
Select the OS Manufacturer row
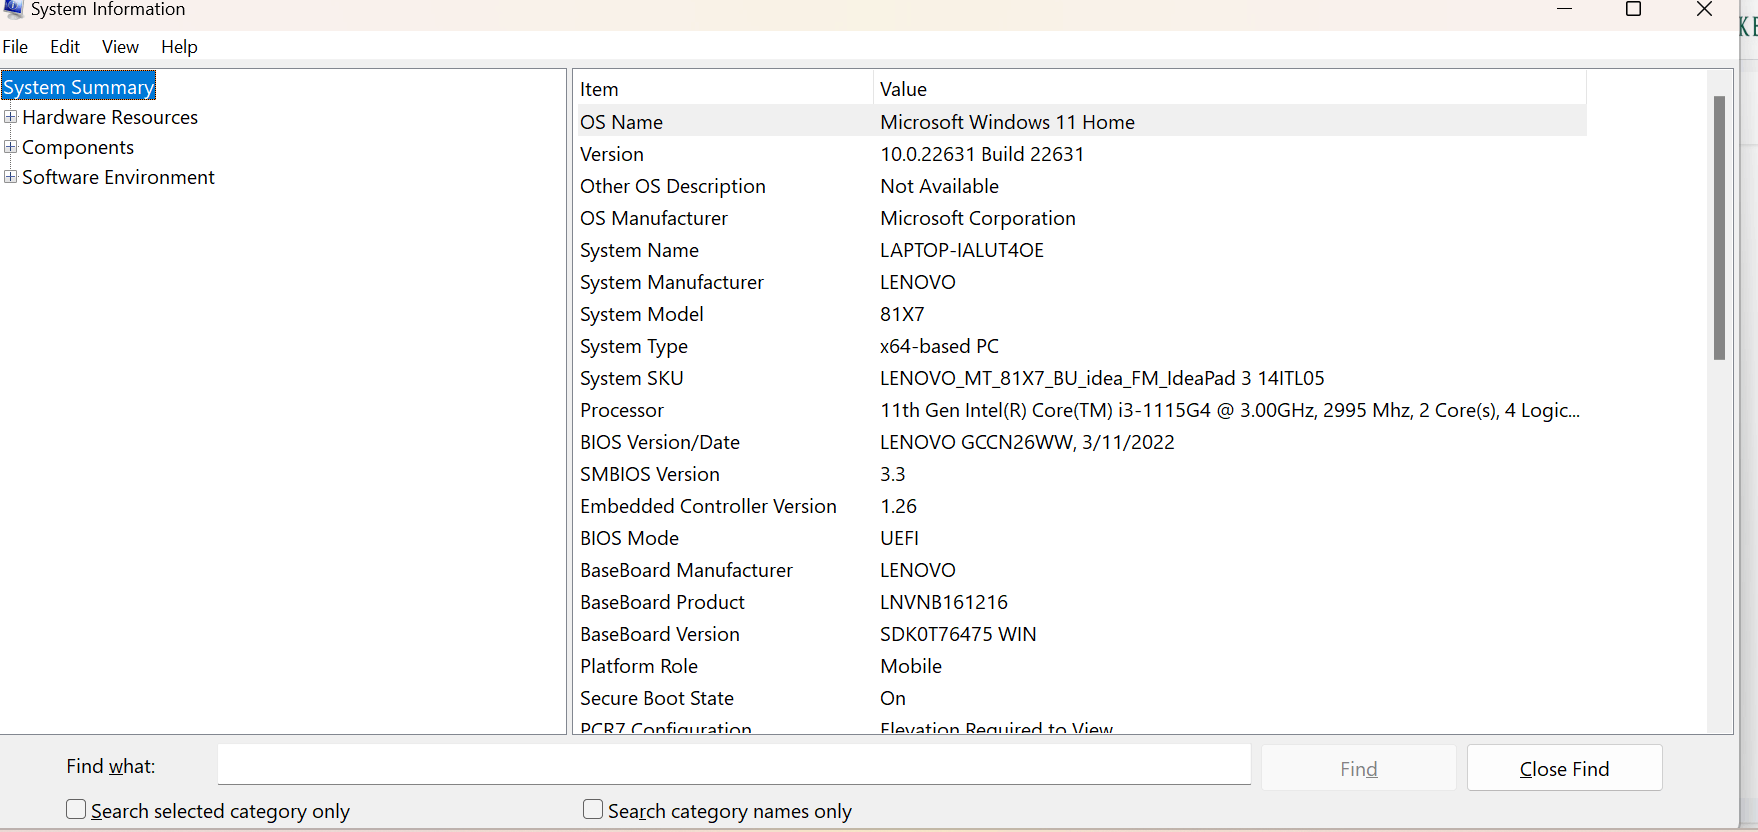[x=1081, y=218]
